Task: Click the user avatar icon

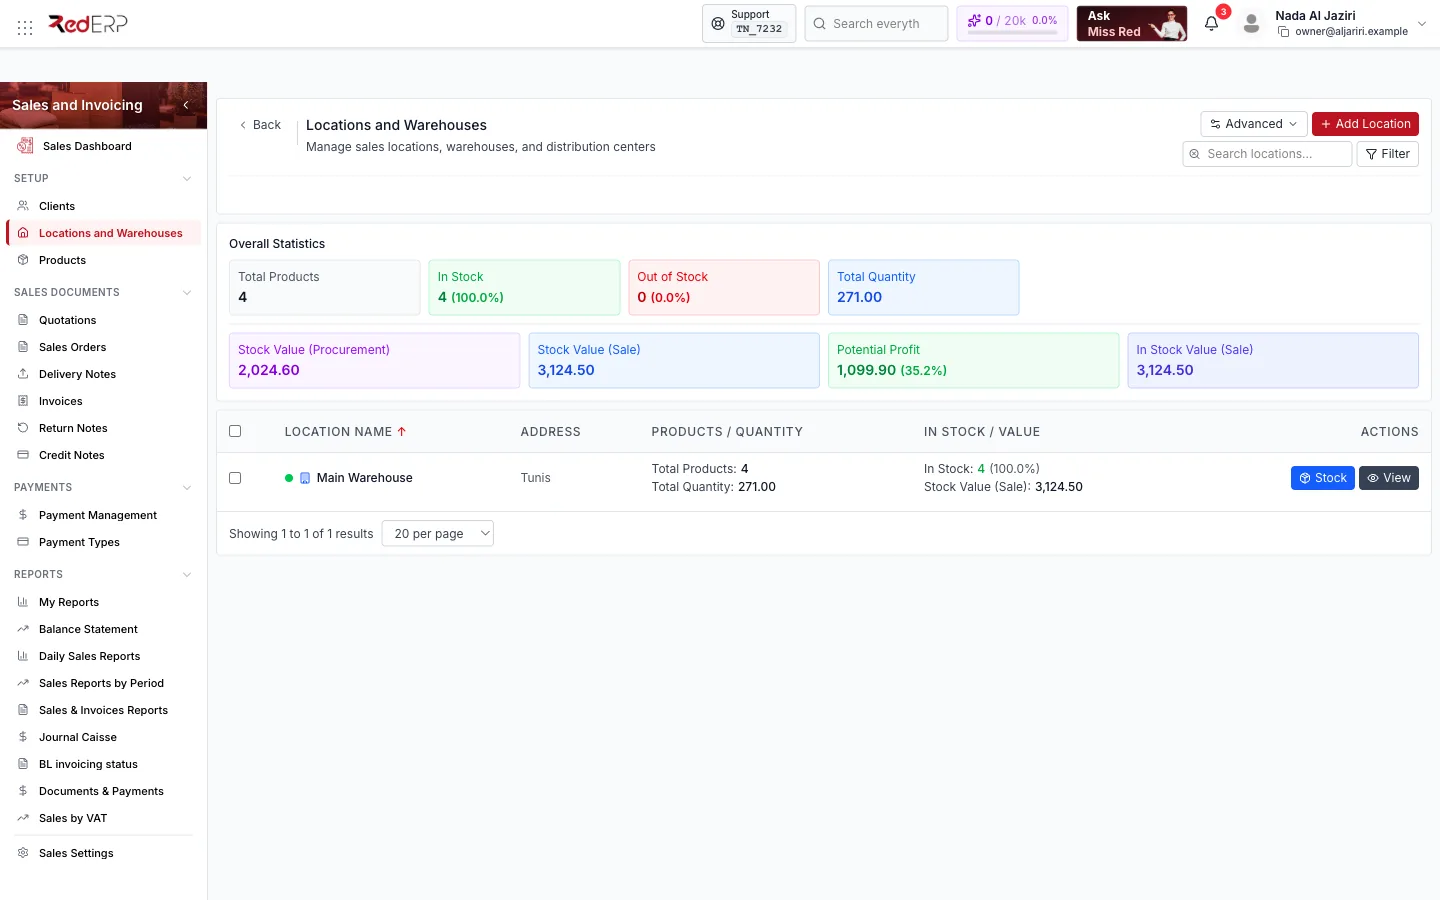Action: point(1251,24)
